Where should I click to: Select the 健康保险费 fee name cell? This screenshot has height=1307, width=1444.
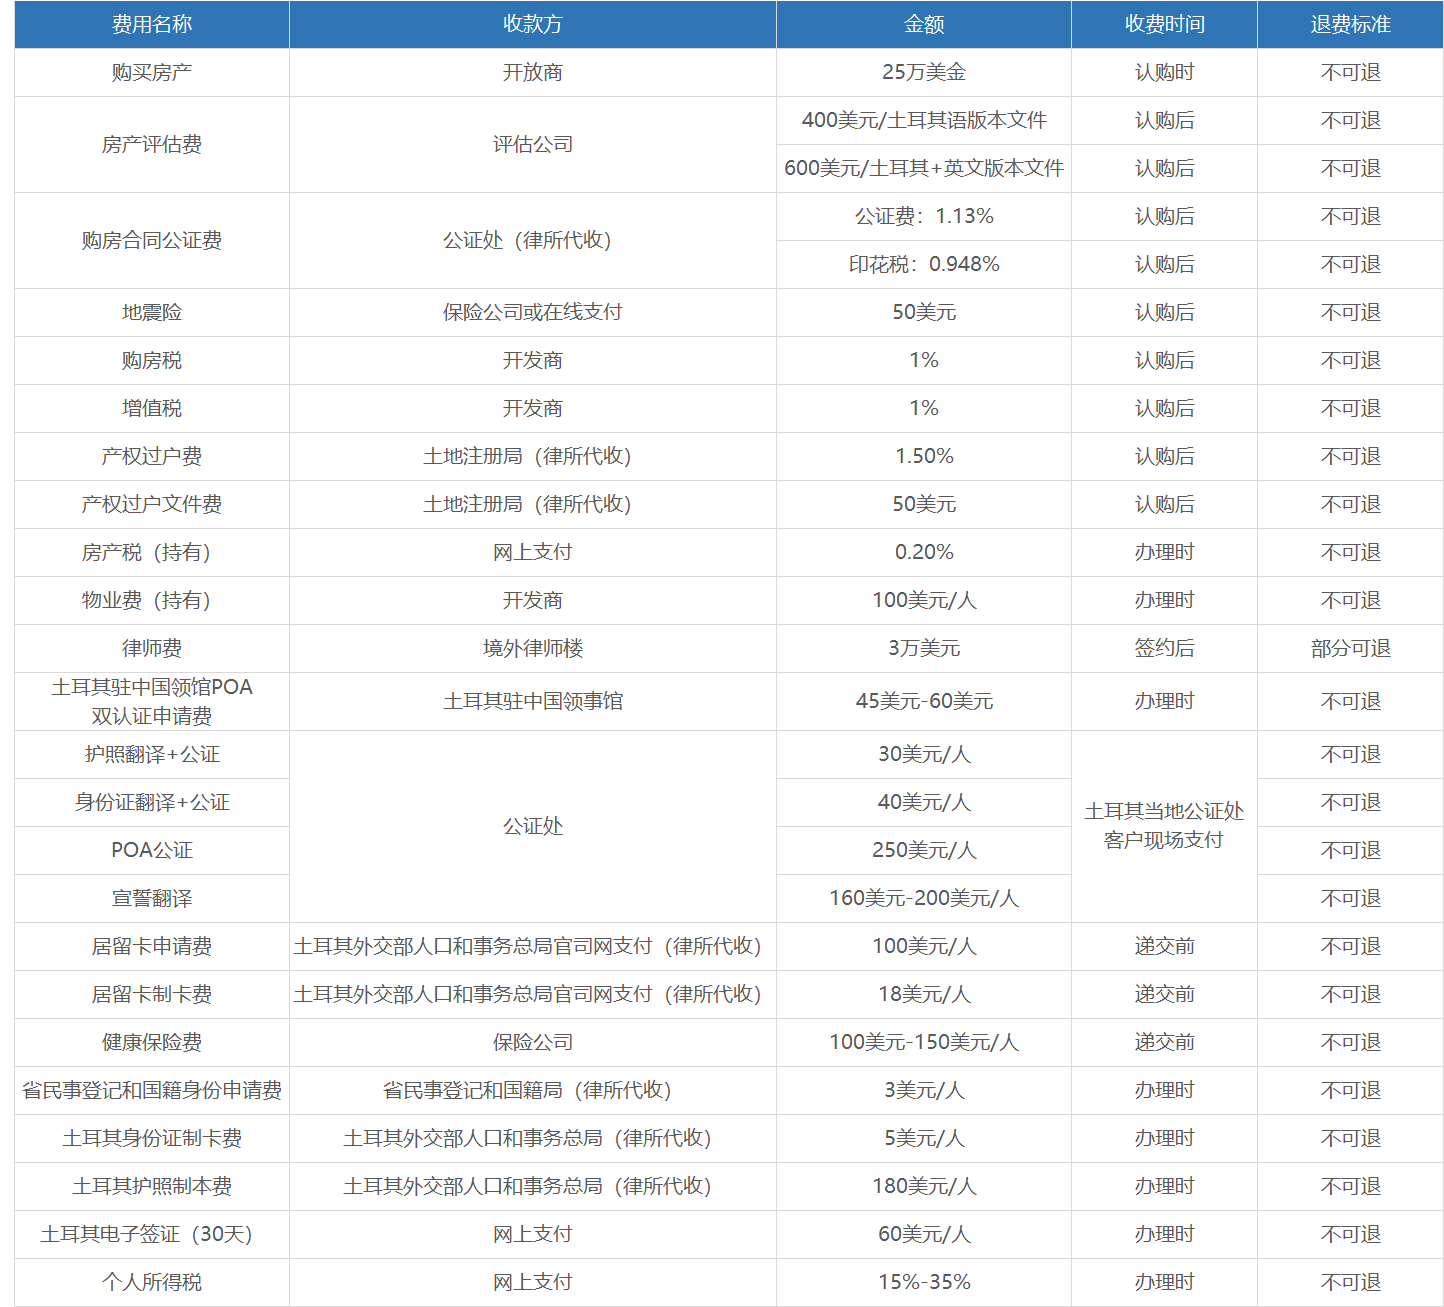point(152,1042)
